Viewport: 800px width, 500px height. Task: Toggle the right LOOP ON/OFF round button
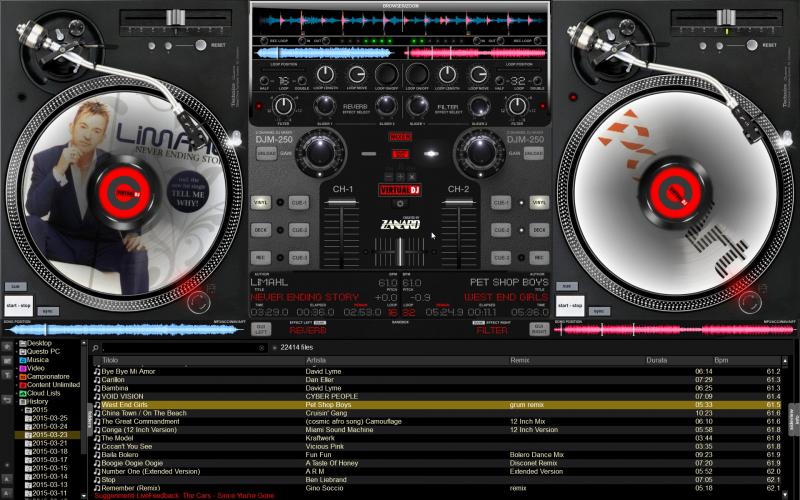pyautogui.click(x=417, y=75)
